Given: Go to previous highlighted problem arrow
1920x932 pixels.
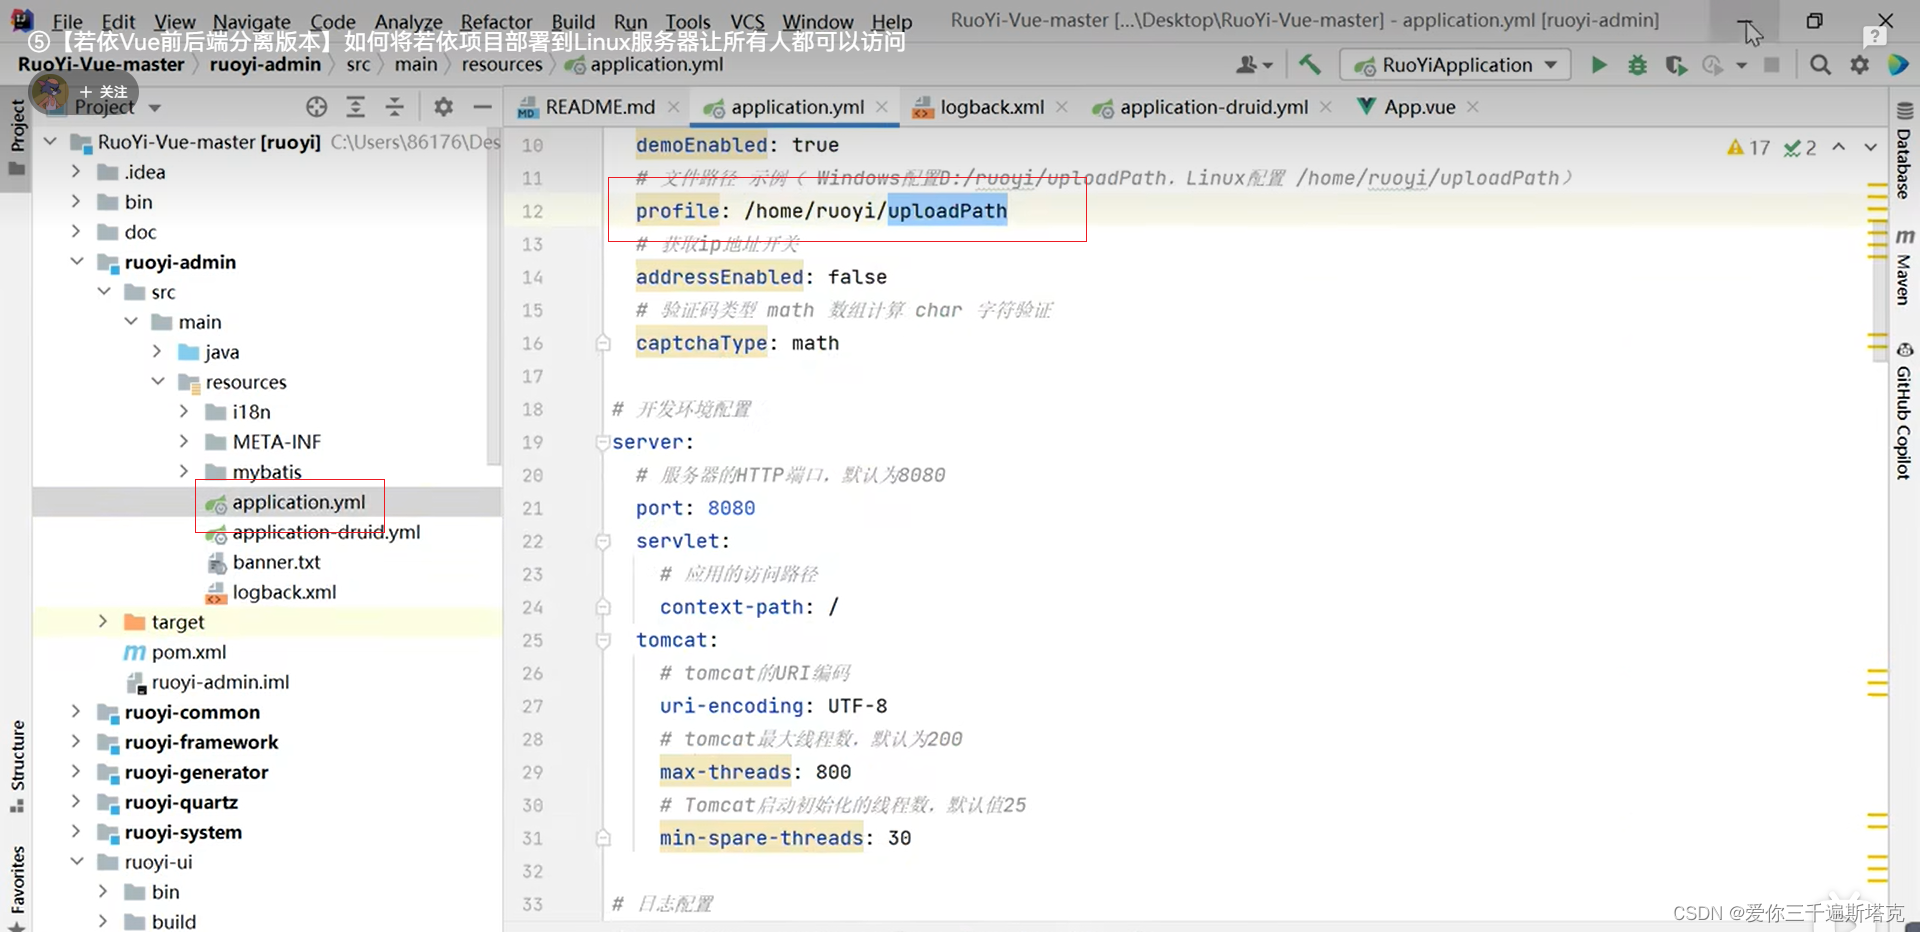Looking at the screenshot, I should pyautogui.click(x=1839, y=147).
